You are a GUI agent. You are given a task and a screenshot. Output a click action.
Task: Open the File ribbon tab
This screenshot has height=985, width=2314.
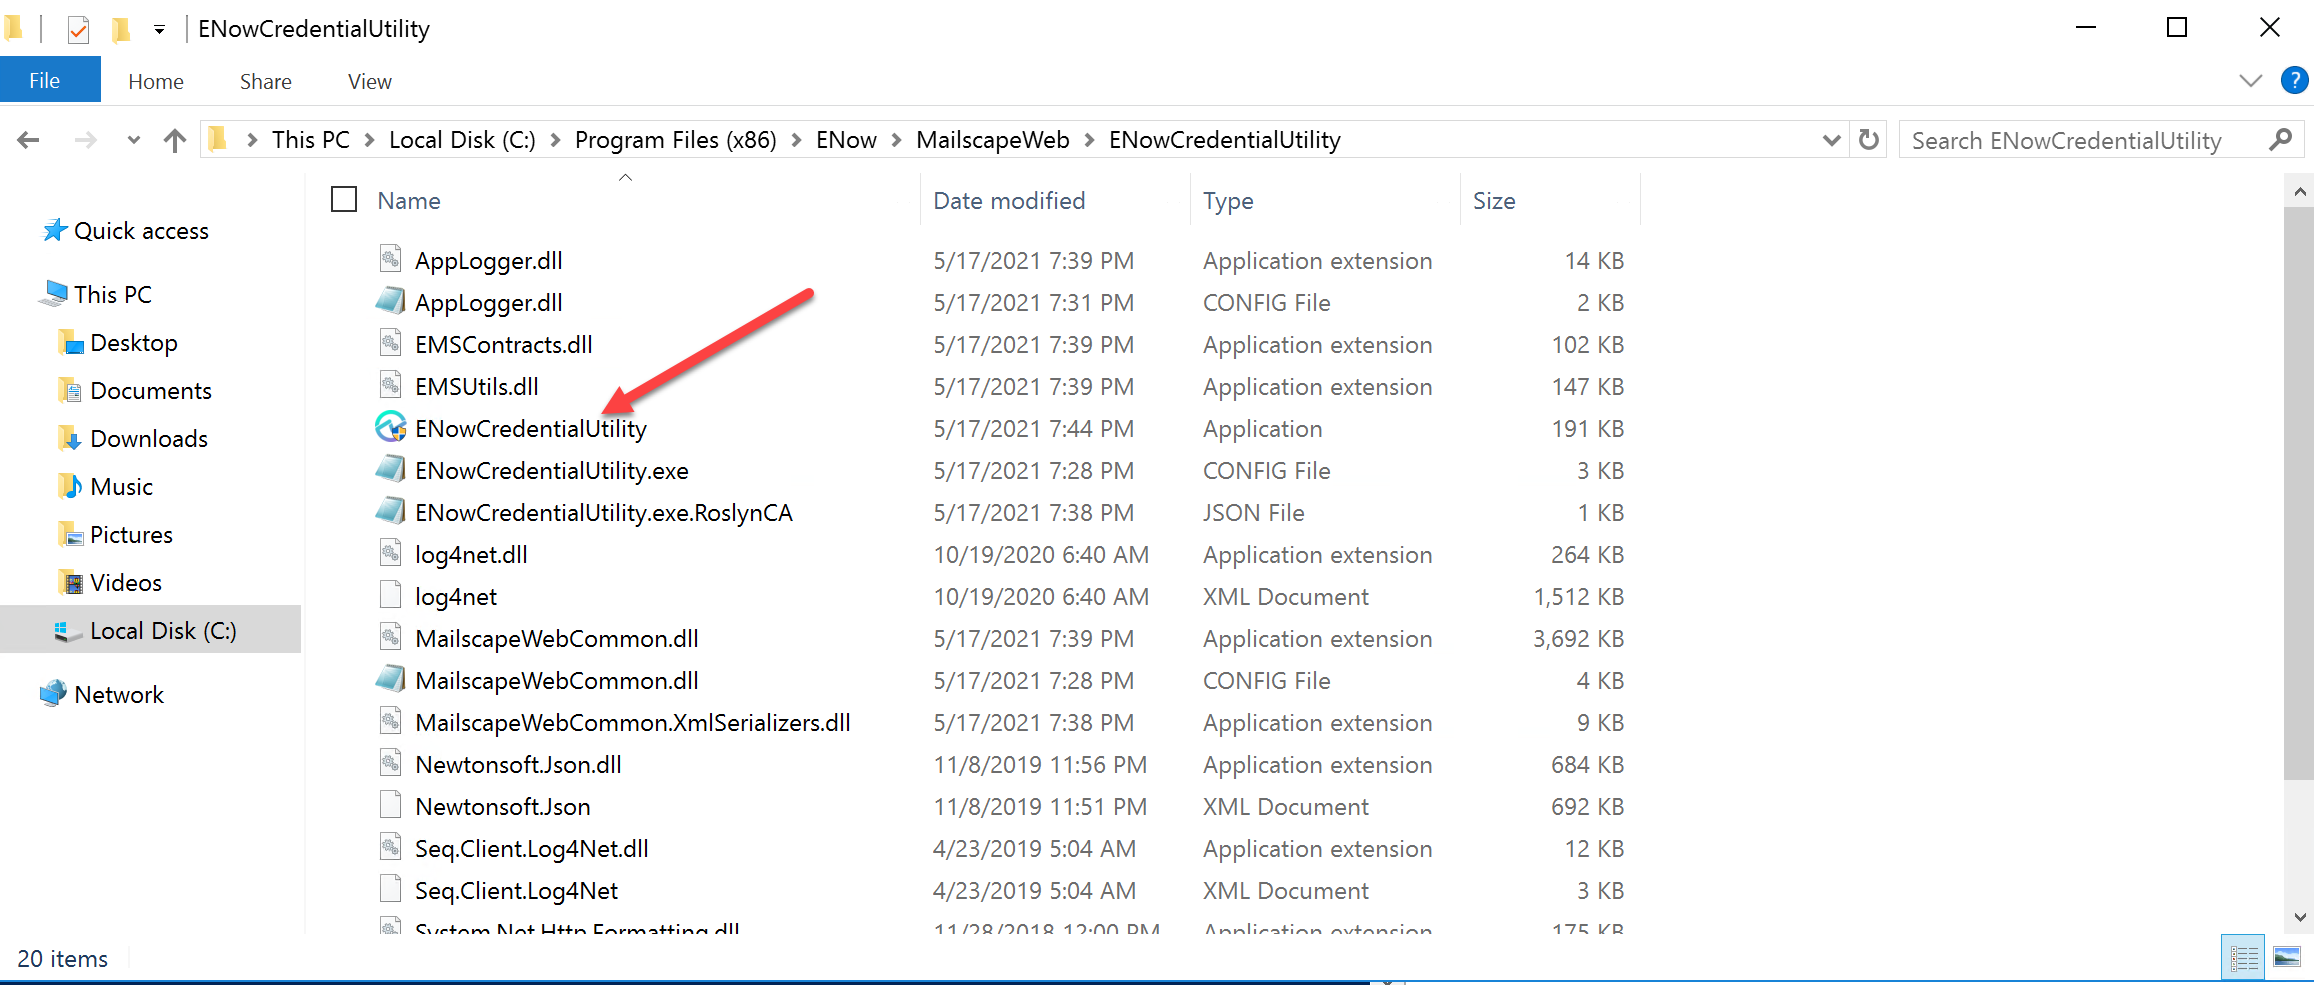tap(45, 80)
